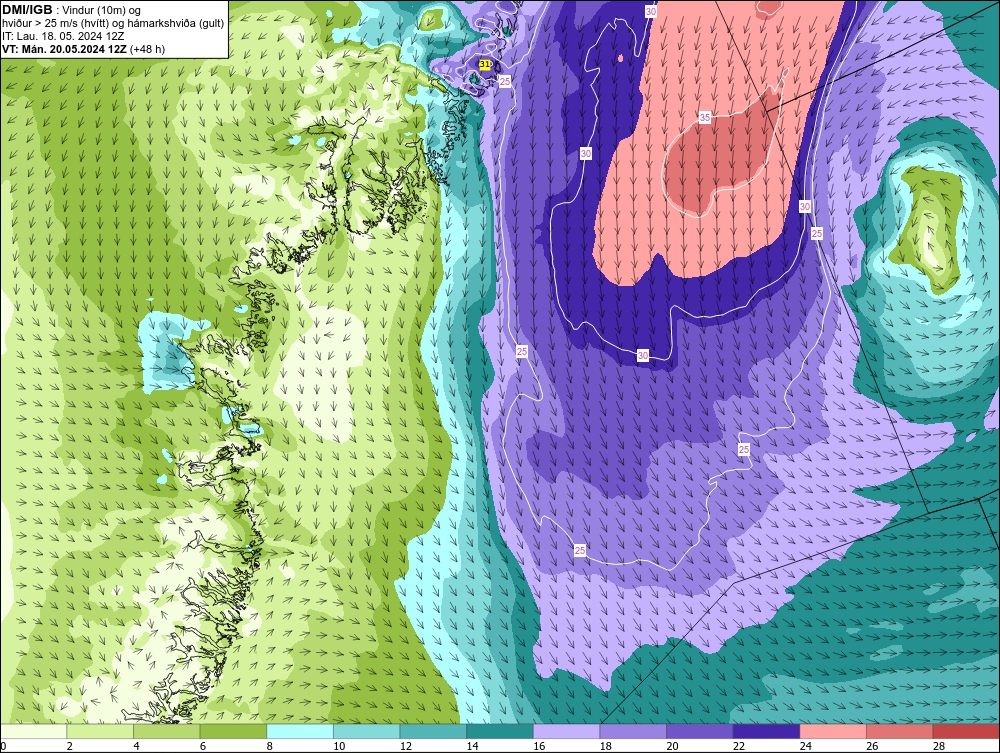
Task: Select the legend scale value 26
Action: pos(872,746)
